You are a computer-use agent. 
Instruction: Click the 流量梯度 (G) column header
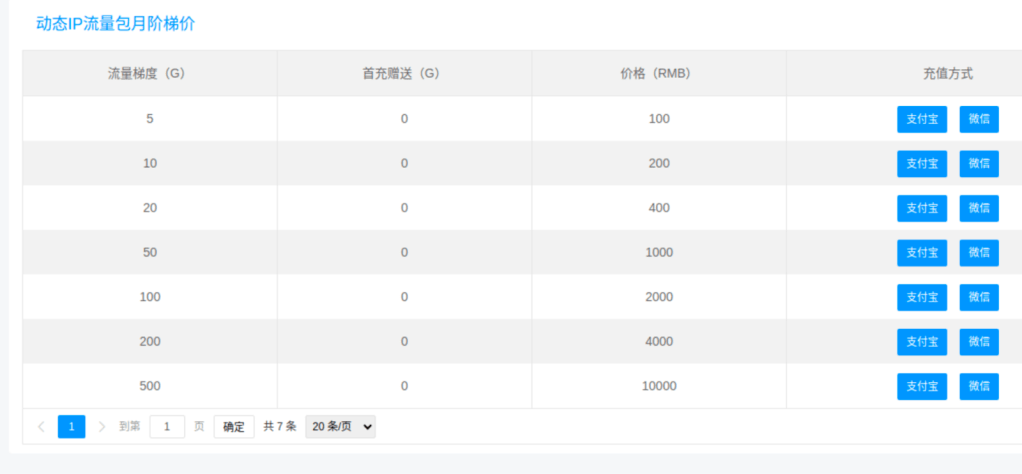[147, 74]
